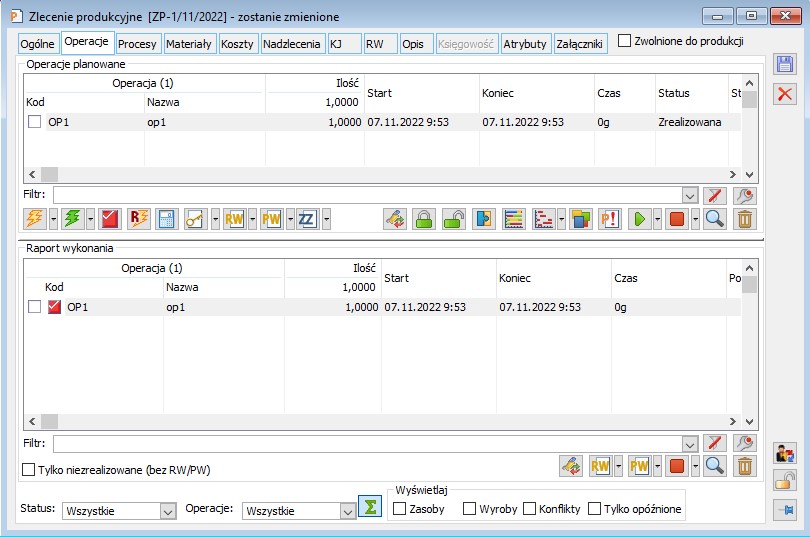Viewport: 810px width, 537px height.
Task: Click the calculator icon in upper toolbar
Action: click(x=167, y=219)
